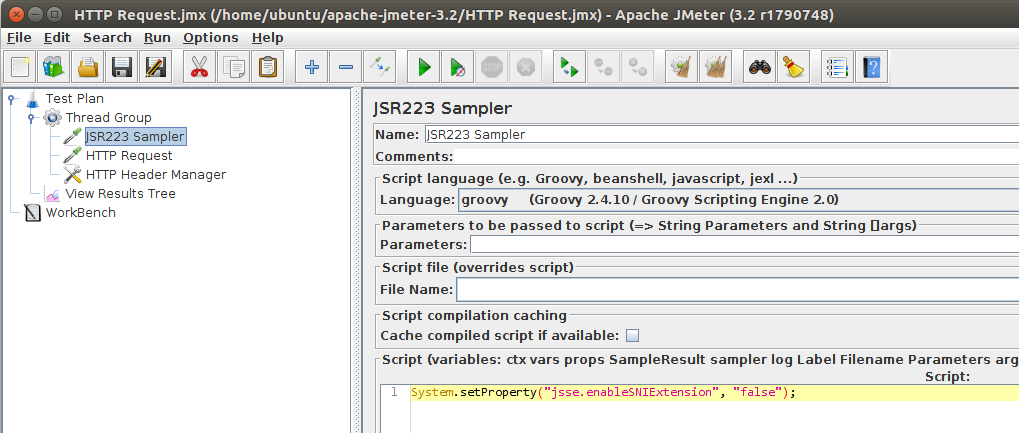The height and width of the screenshot is (433, 1019).
Task: Click the JSR223 Sampler panel heading
Action: 443,109
